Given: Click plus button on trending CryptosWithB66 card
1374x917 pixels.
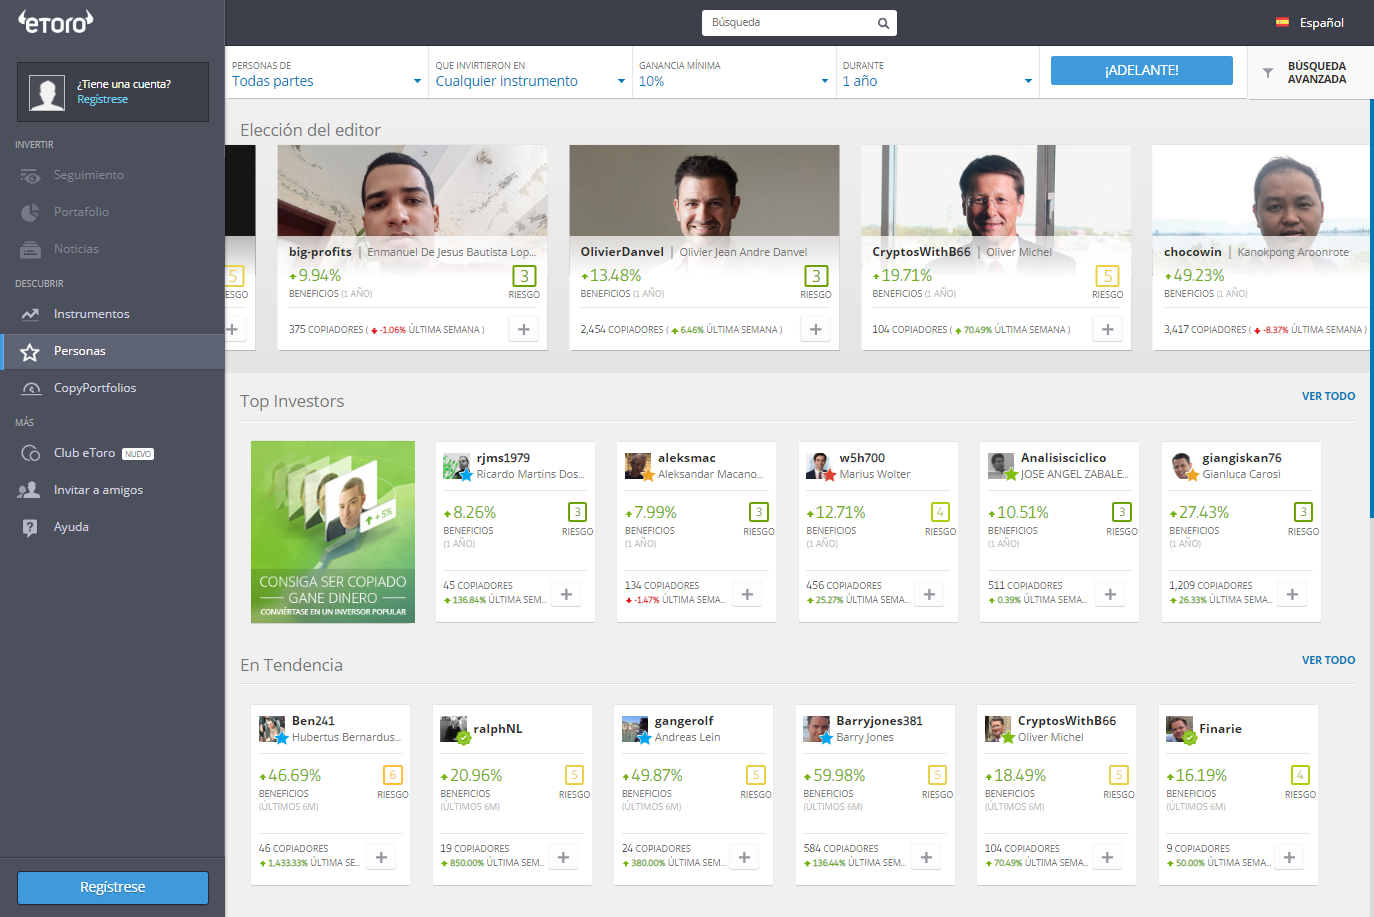Looking at the screenshot, I should [1107, 857].
